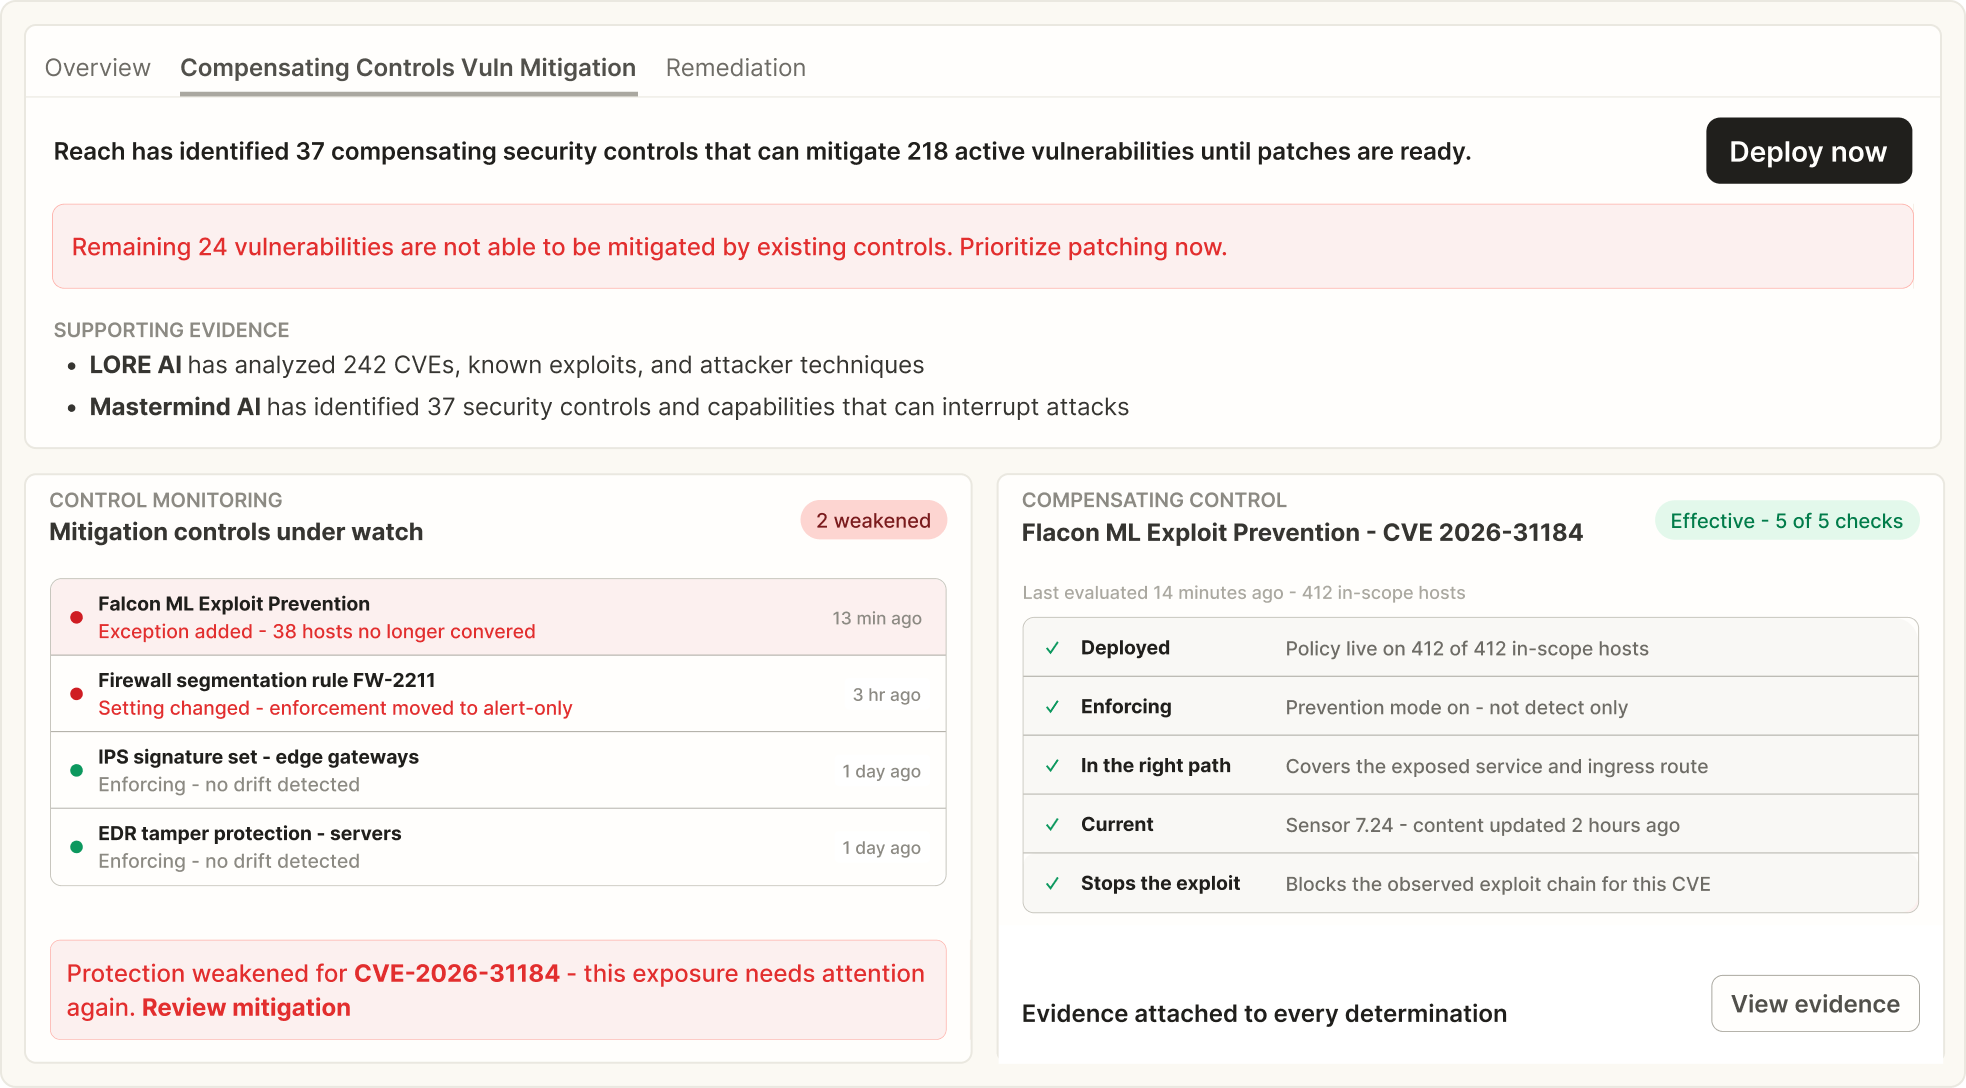The width and height of the screenshot is (1966, 1088).
Task: Open the Remediation tab
Action: tap(736, 68)
